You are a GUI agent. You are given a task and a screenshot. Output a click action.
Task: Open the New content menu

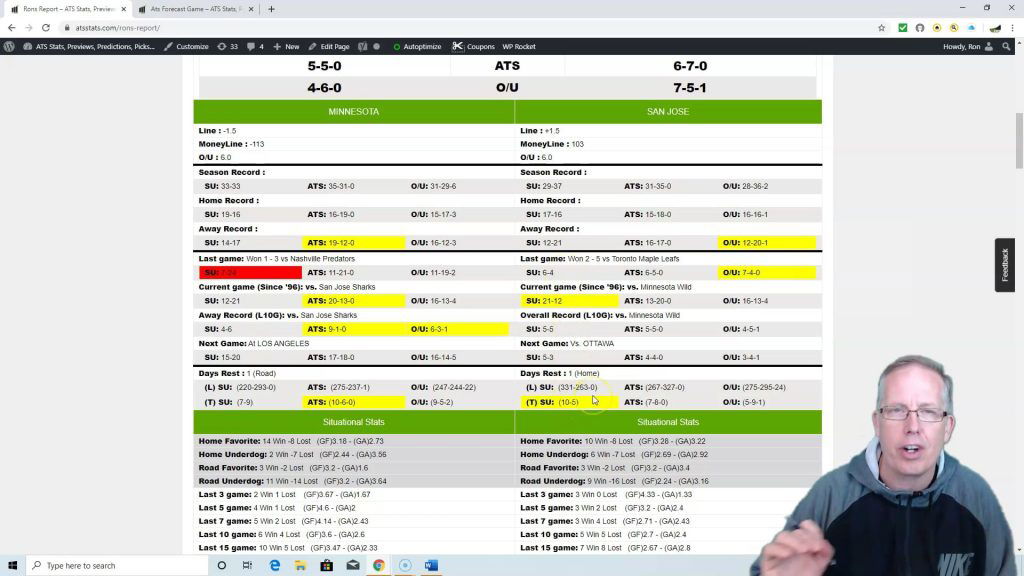coord(286,46)
